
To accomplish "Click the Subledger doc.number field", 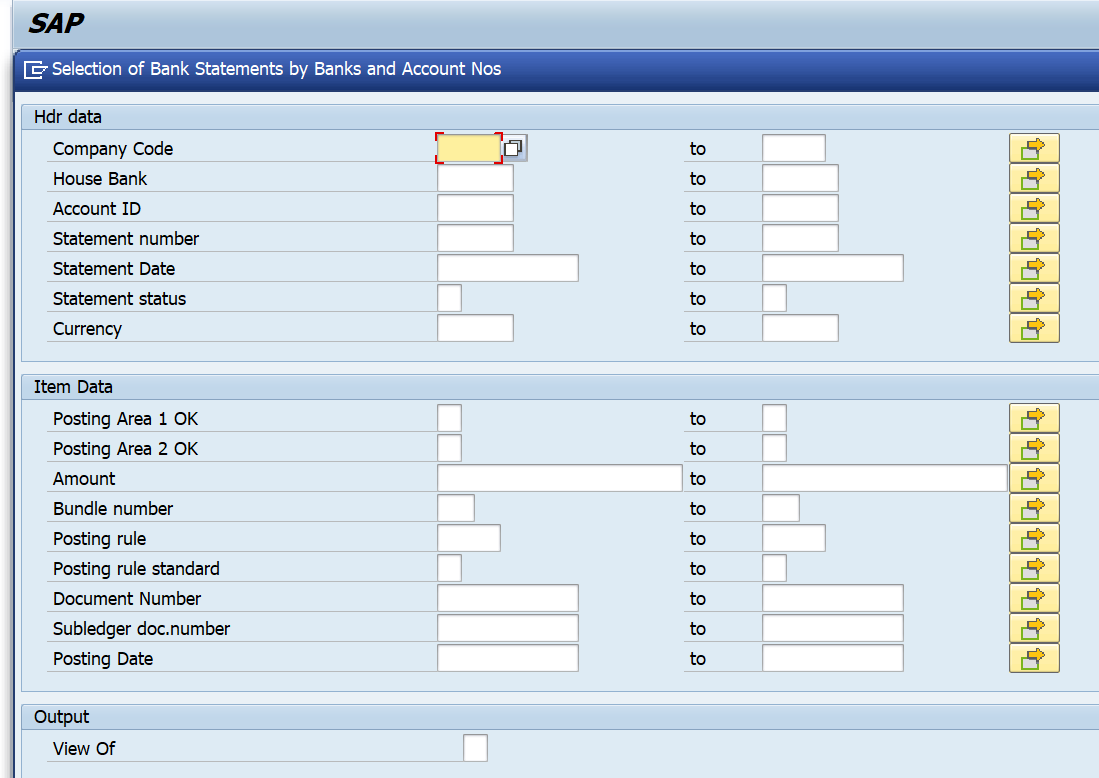I will (506, 627).
